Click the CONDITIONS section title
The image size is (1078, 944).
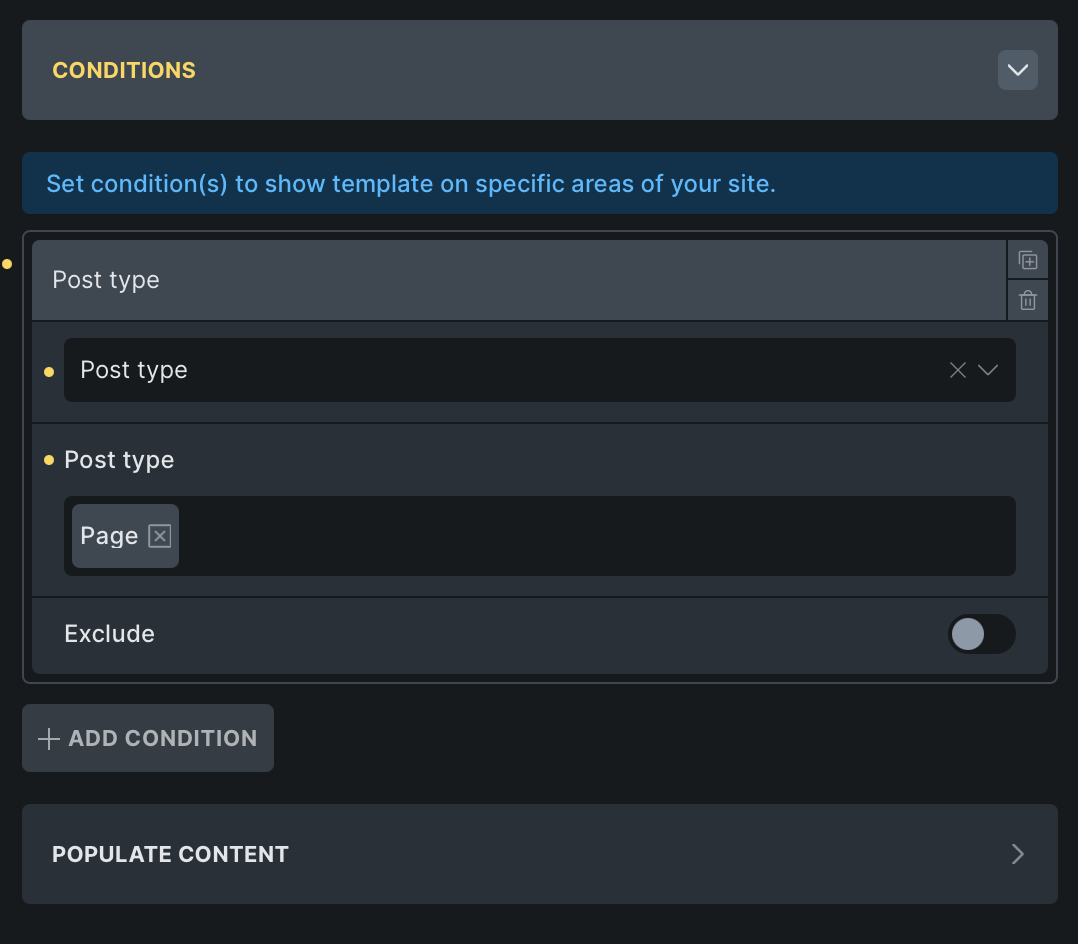click(124, 70)
